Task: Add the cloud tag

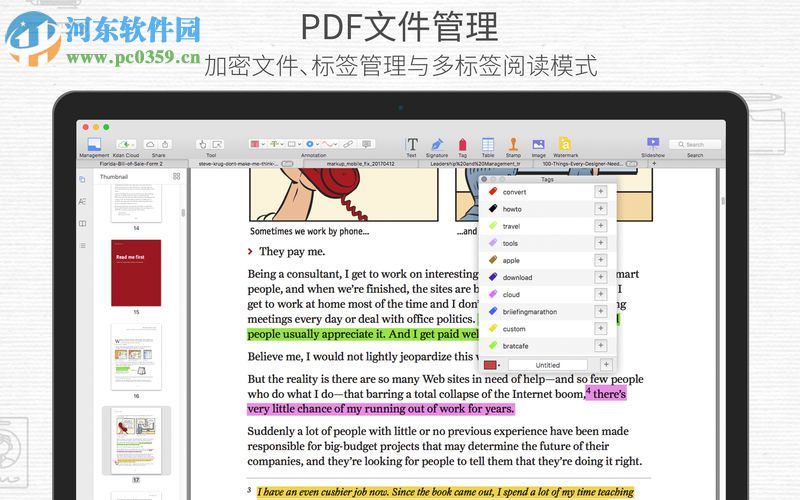Action: tap(601, 294)
